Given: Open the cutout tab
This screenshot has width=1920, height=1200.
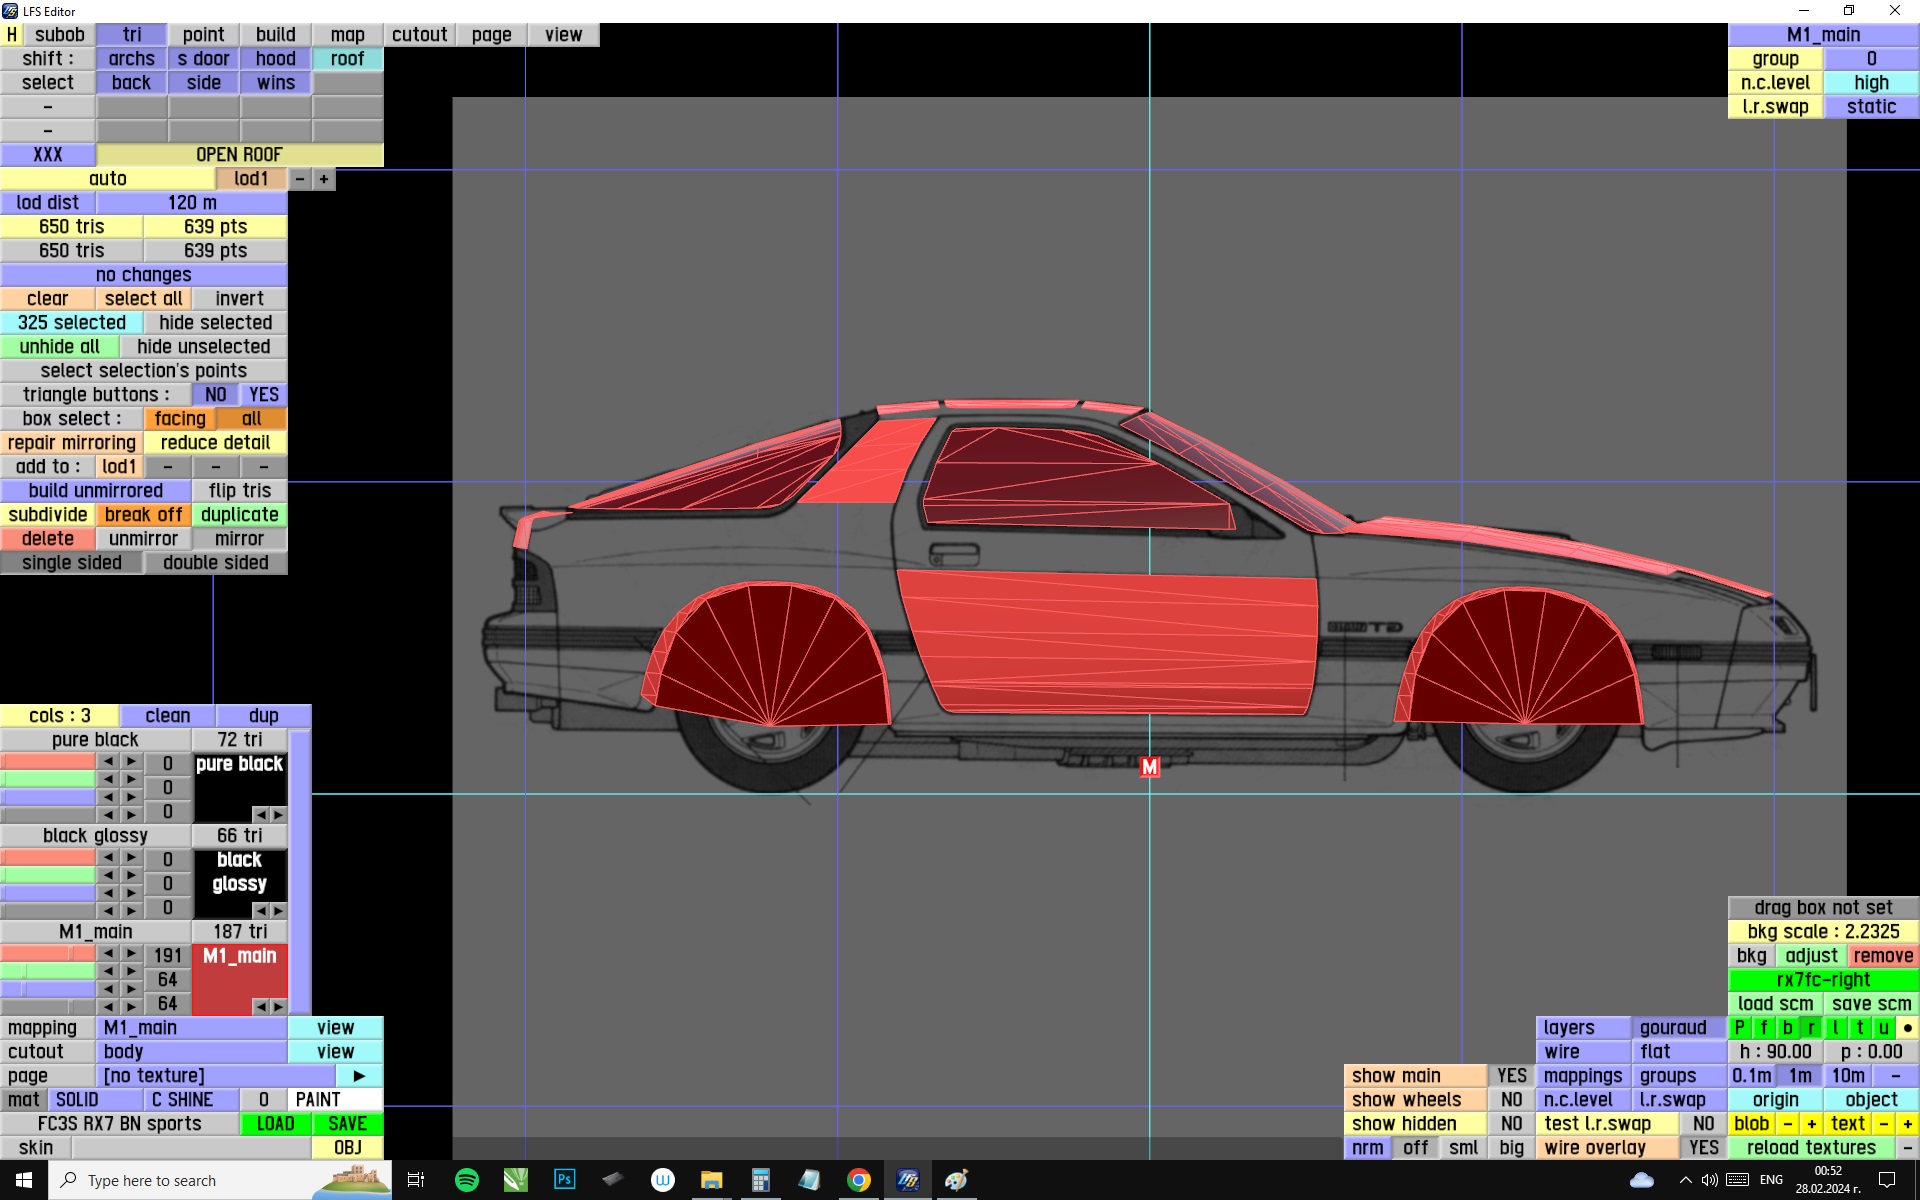Looking at the screenshot, I should pyautogui.click(x=420, y=35).
